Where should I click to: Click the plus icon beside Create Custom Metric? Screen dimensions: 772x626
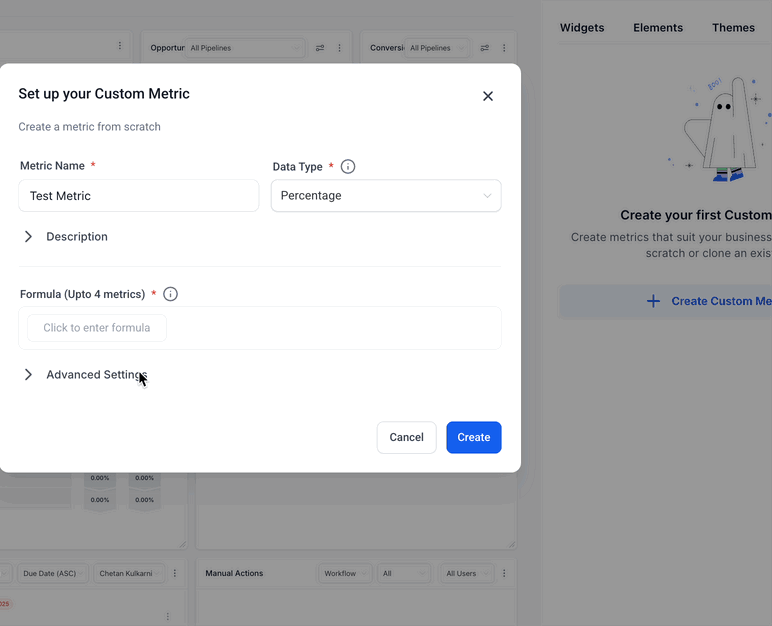[653, 301]
